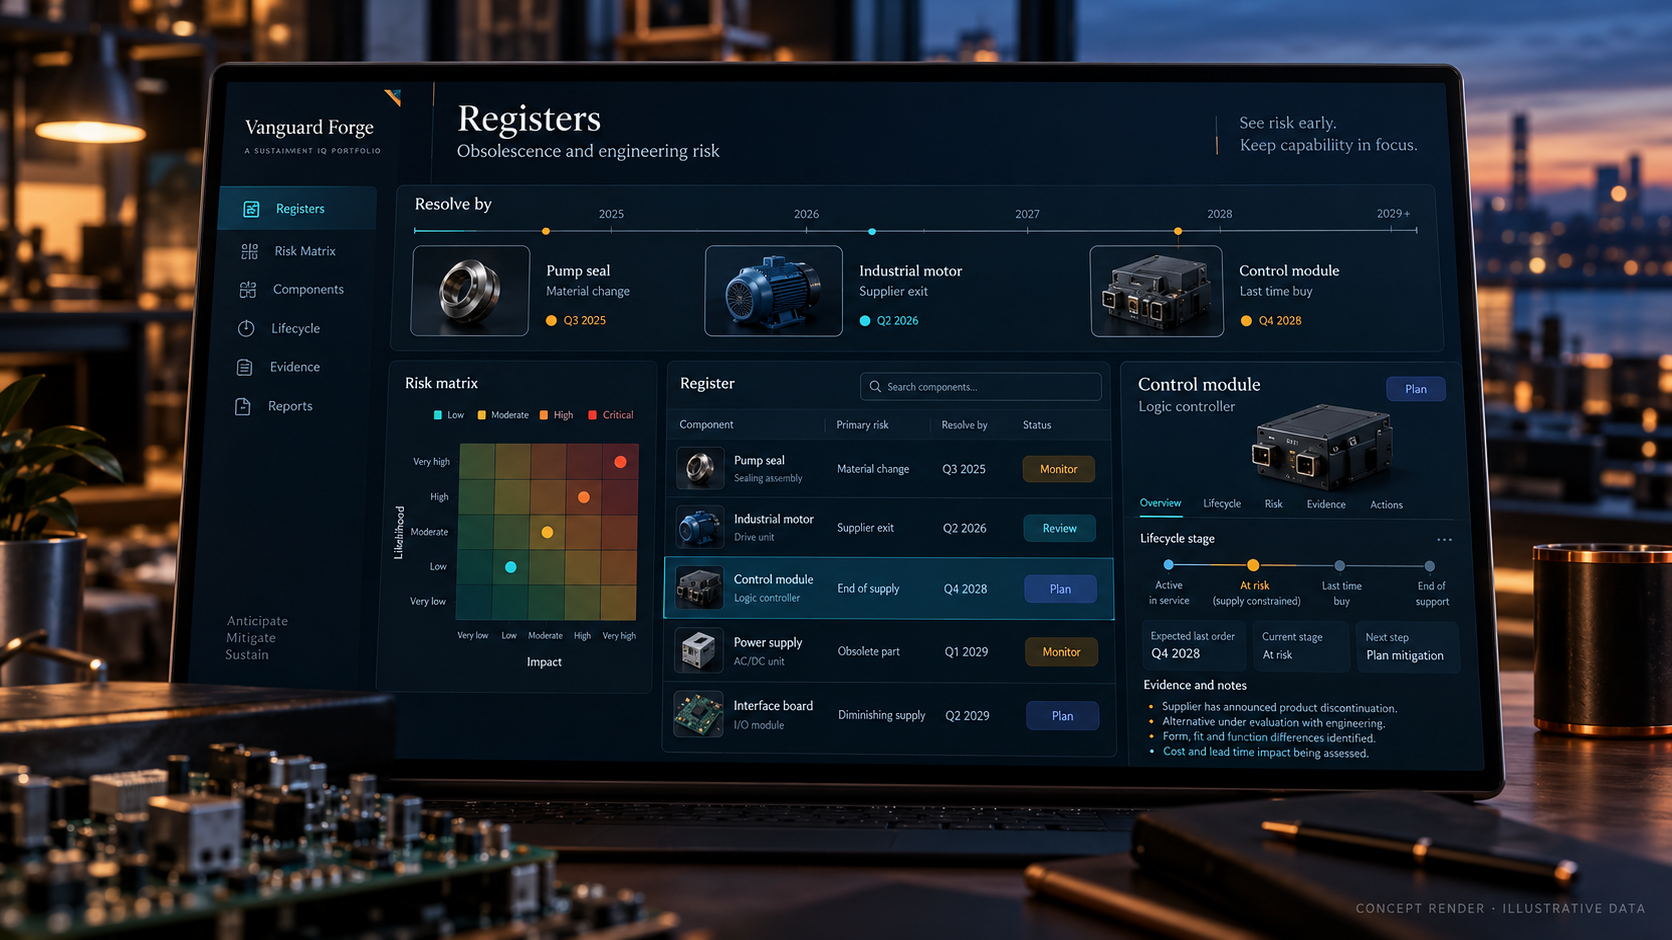Switch to the Evidence detail tab

1326,505
